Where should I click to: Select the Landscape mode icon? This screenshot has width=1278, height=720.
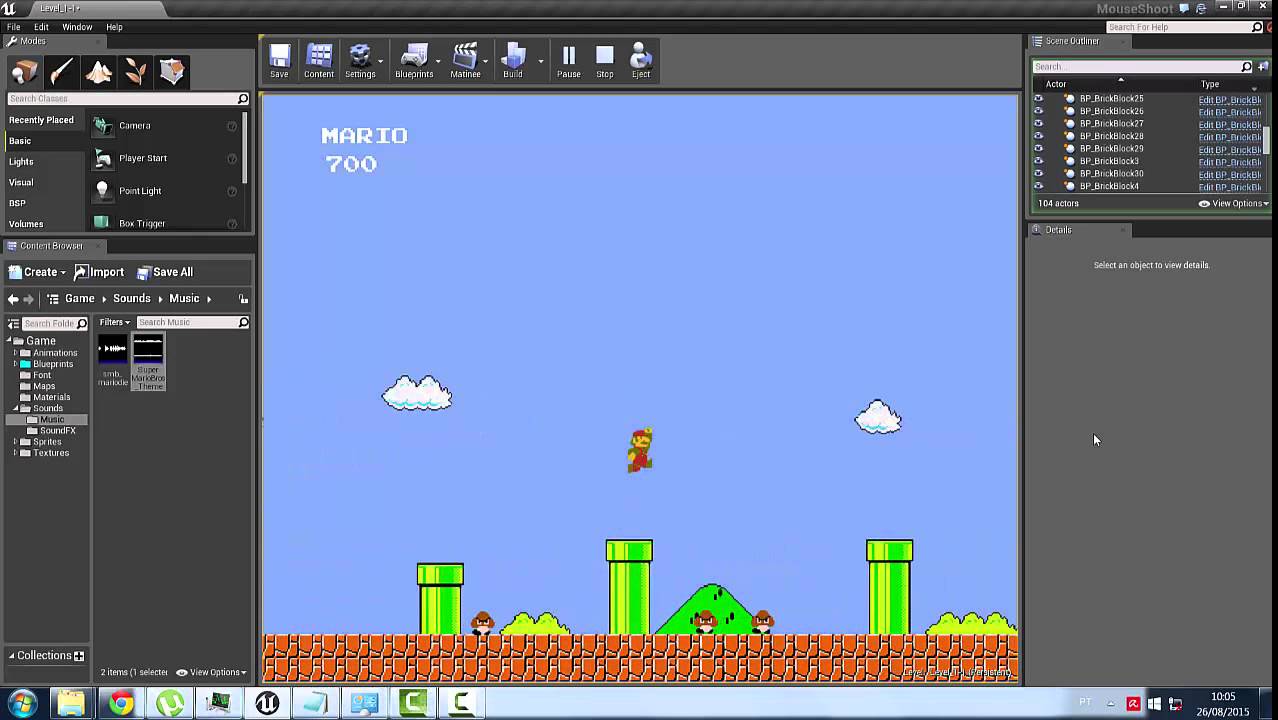pos(98,71)
